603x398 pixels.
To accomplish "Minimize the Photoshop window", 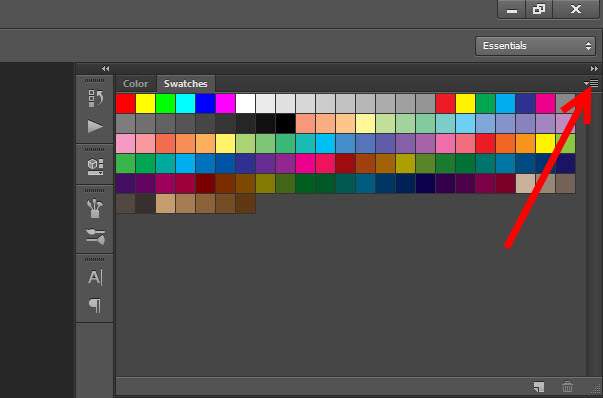I will [511, 9].
